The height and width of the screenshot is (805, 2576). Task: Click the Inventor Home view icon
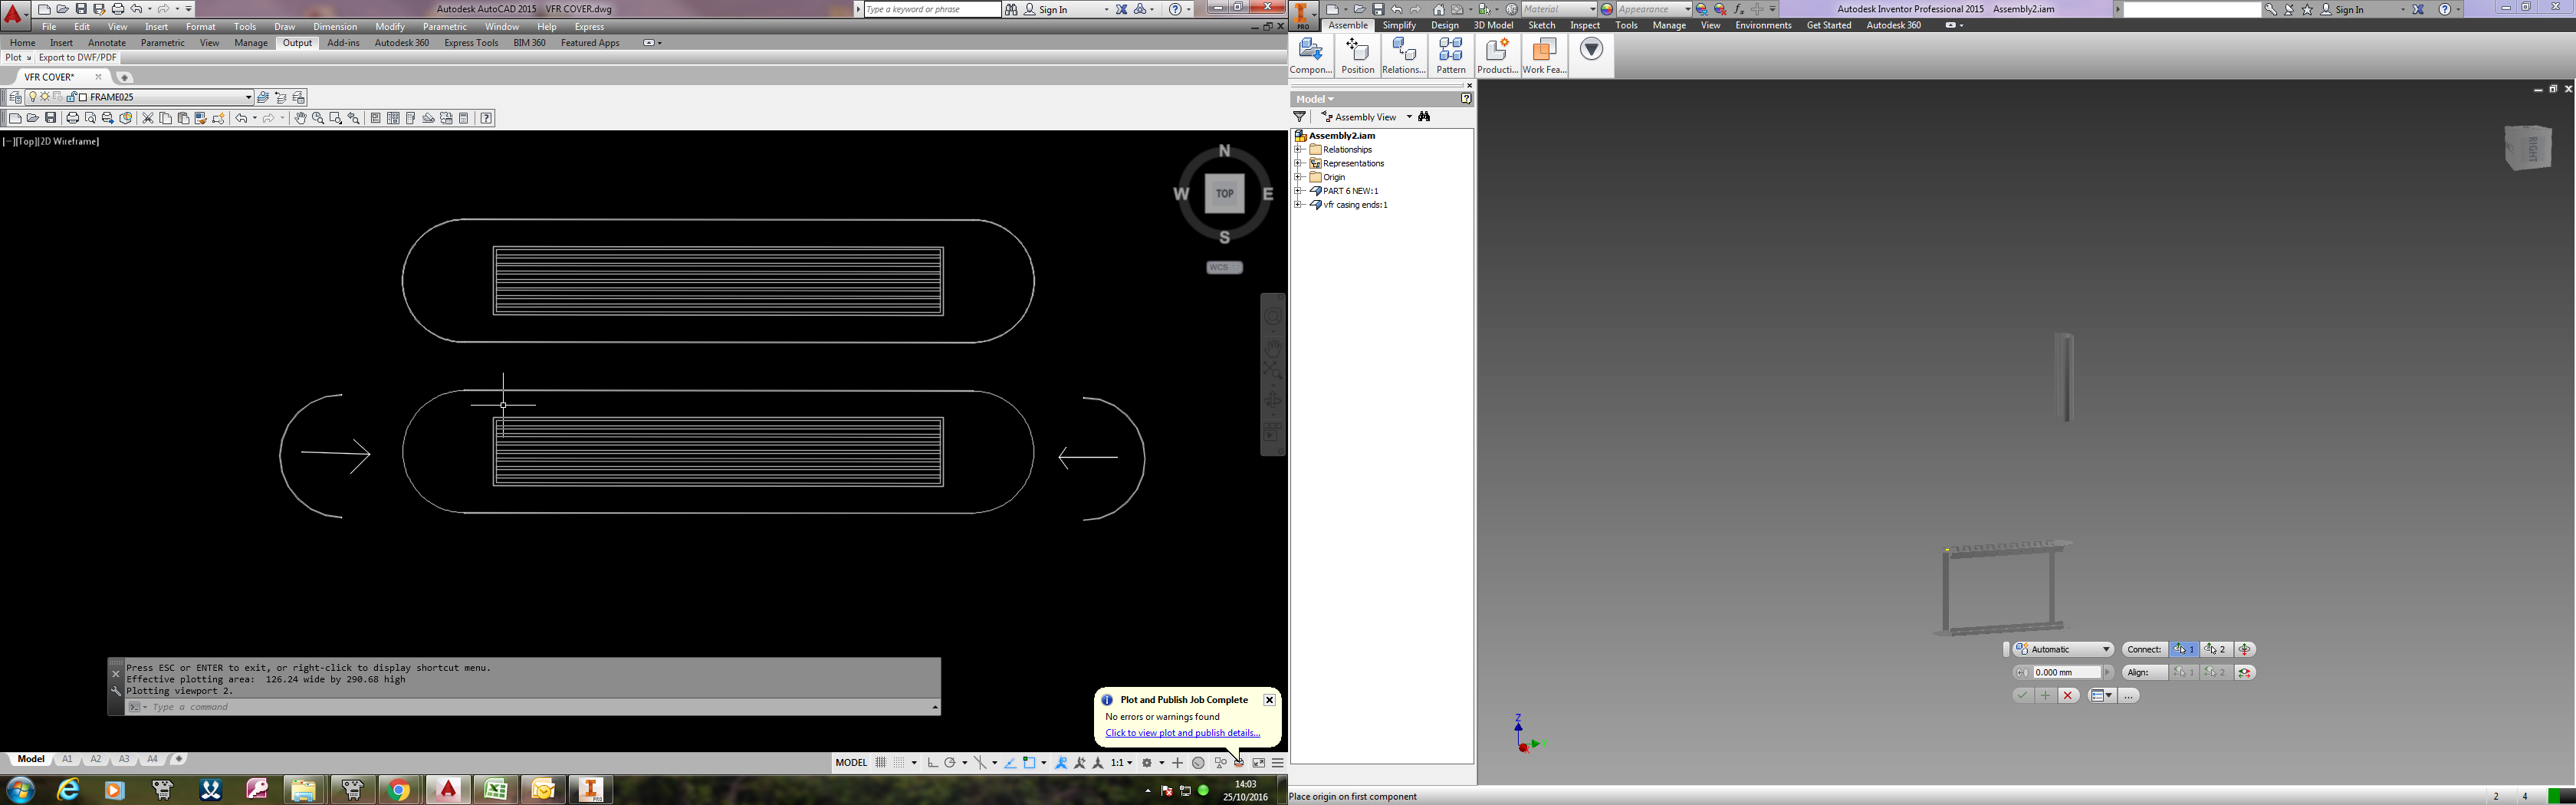click(1438, 9)
